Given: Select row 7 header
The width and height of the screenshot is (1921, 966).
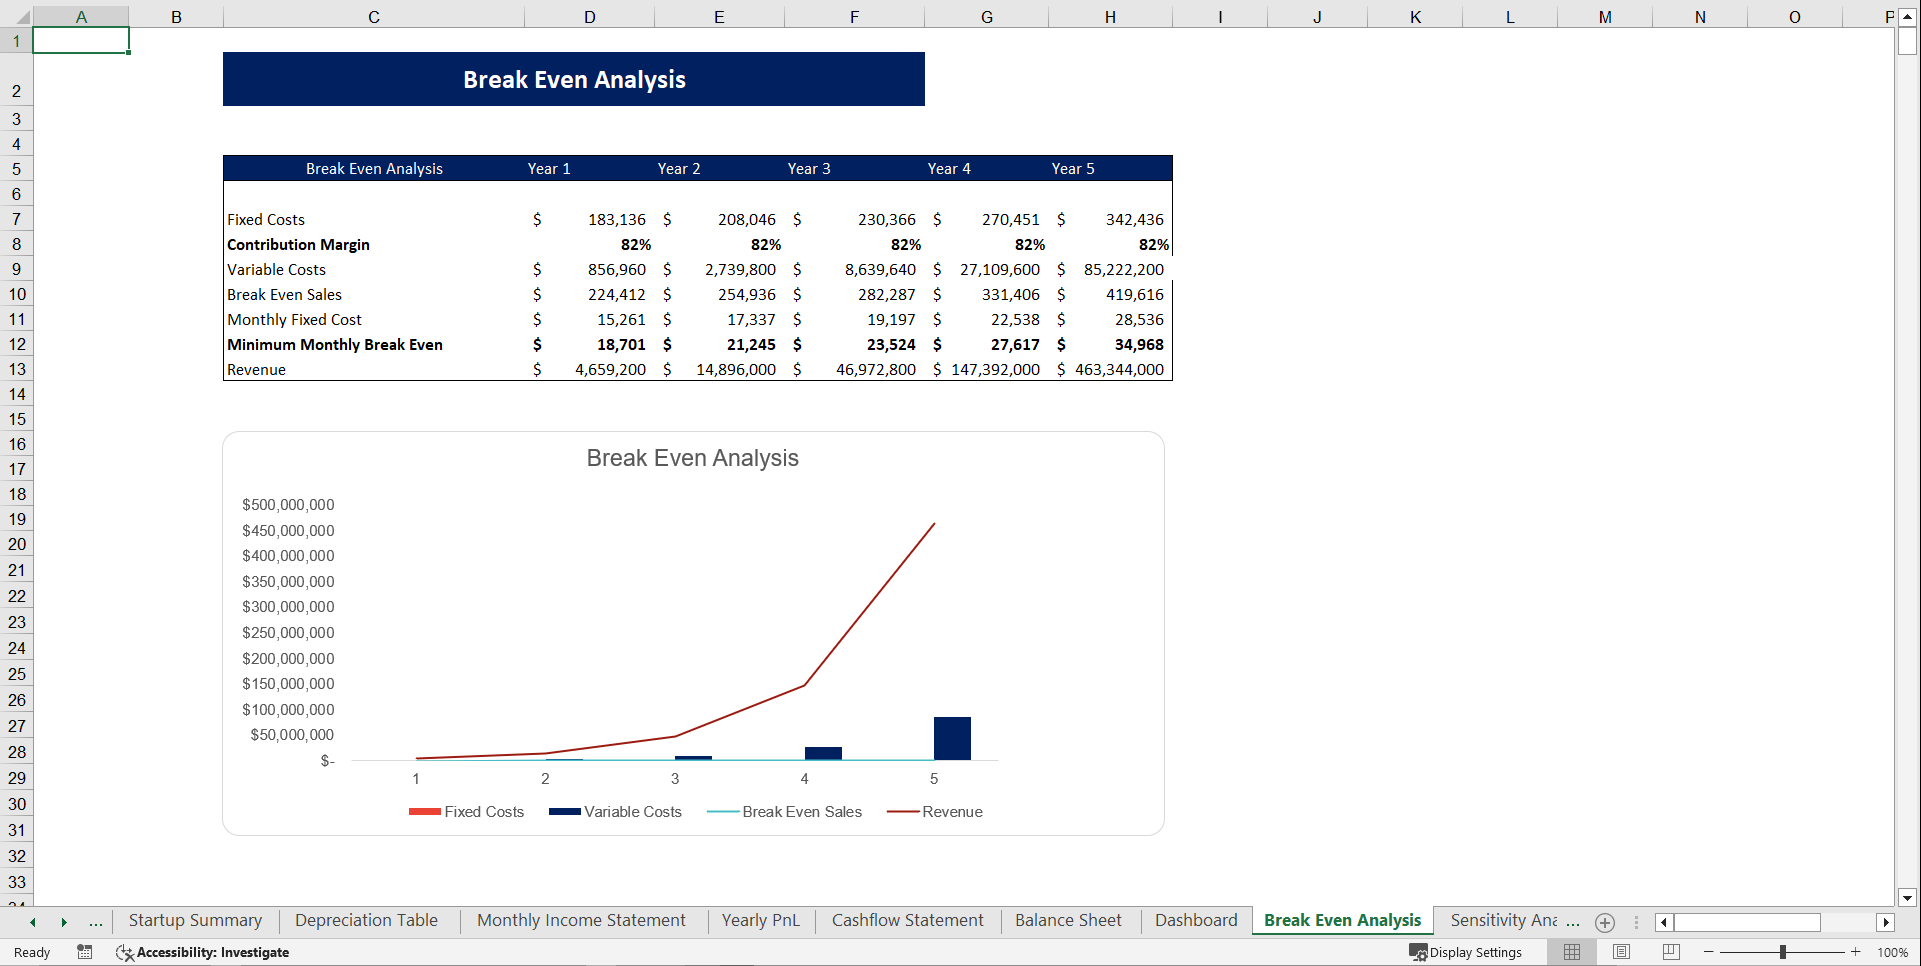Looking at the screenshot, I should (17, 219).
